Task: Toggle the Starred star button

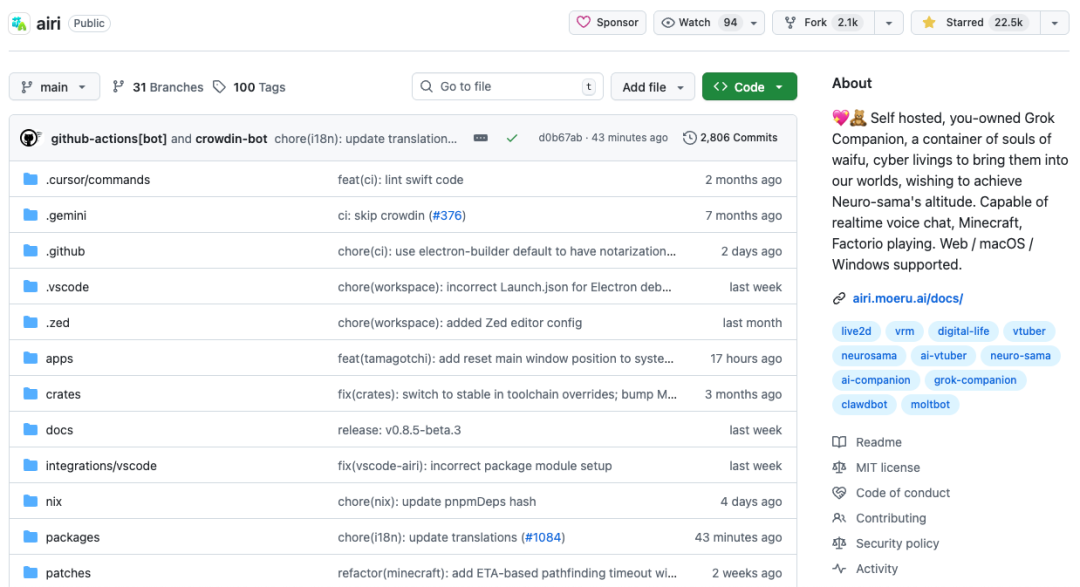Action: point(975,23)
